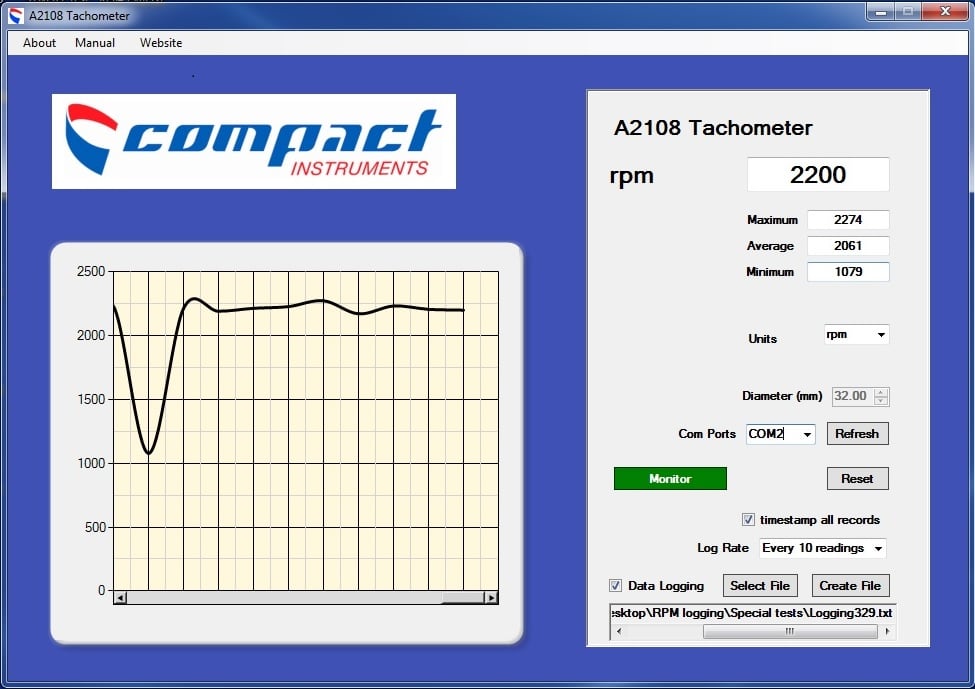Image resolution: width=975 pixels, height=689 pixels.
Task: Open the Com Ports dropdown showing COM2
Action: pos(780,433)
